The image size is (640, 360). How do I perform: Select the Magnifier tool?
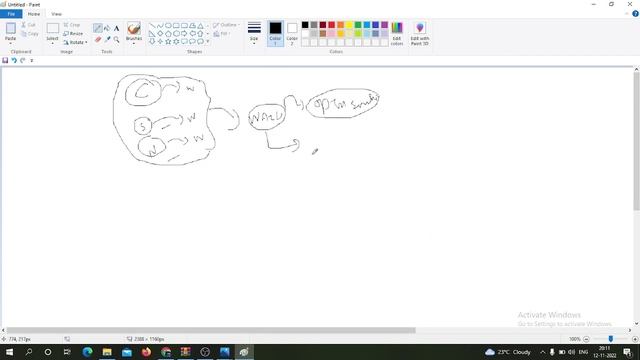click(x=116, y=39)
